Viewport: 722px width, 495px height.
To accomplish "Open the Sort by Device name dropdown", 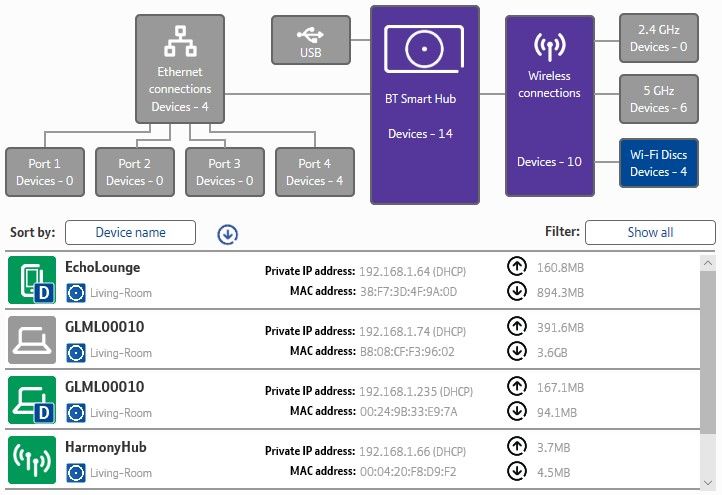I will tap(130, 233).
